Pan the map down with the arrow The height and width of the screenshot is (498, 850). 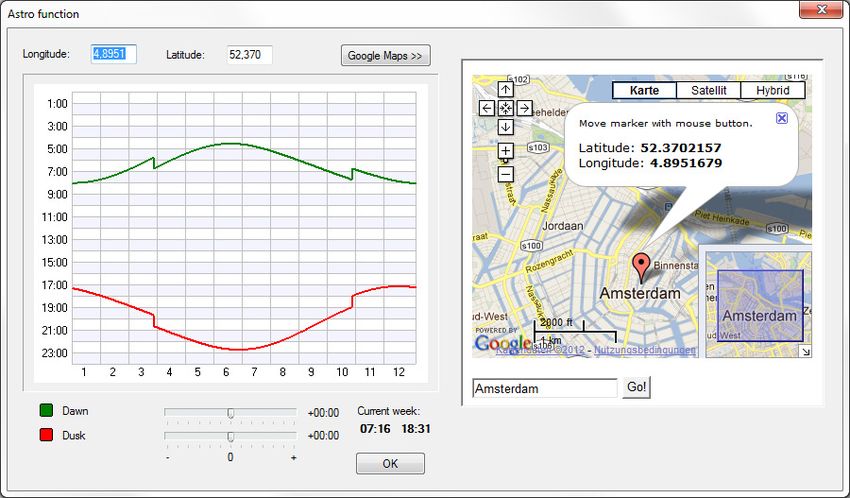click(505, 127)
